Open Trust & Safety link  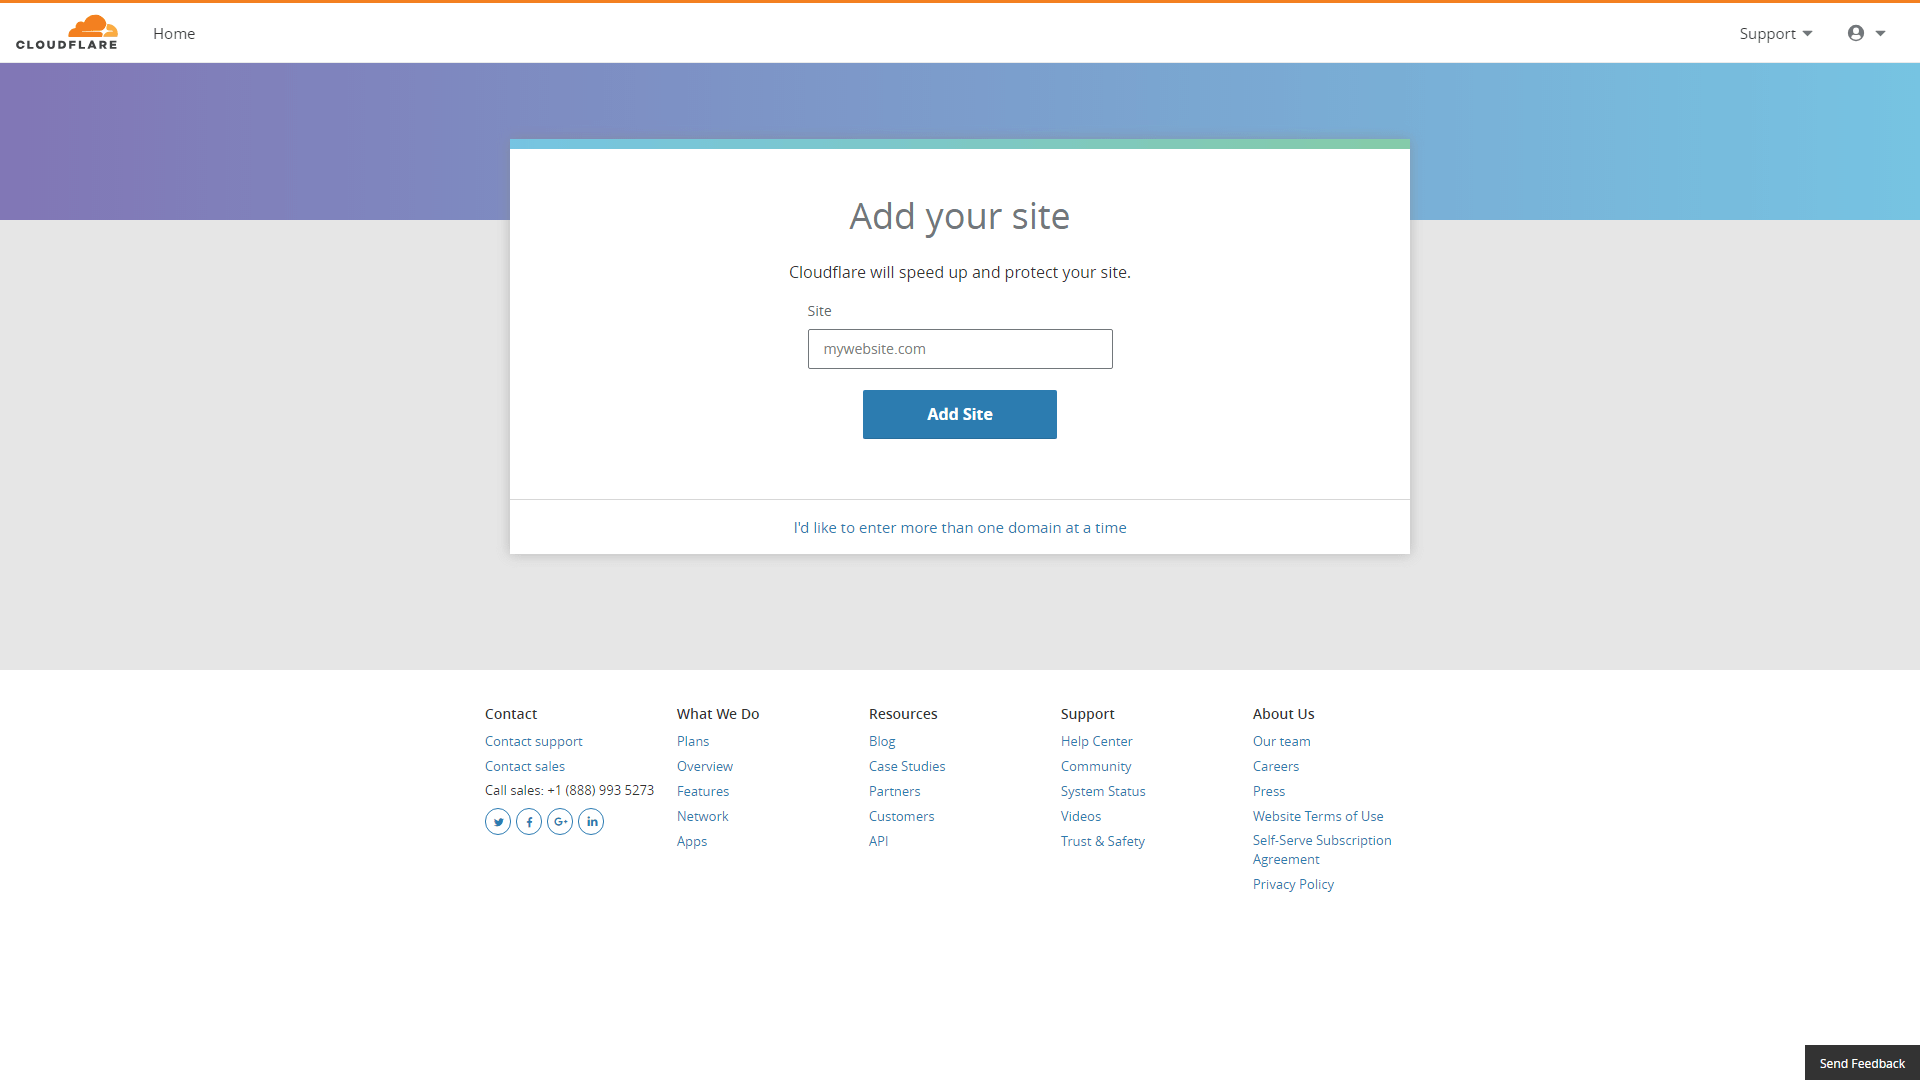[x=1103, y=841]
